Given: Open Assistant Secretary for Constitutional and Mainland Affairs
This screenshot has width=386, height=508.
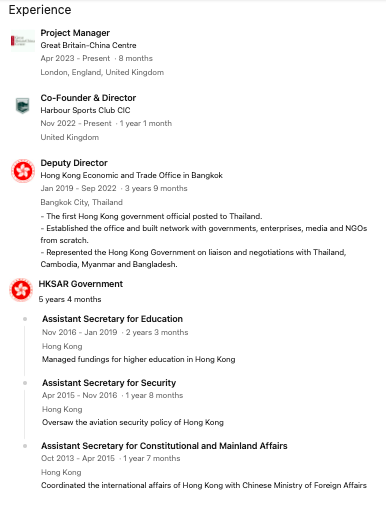Looking at the screenshot, I should [x=164, y=446].
